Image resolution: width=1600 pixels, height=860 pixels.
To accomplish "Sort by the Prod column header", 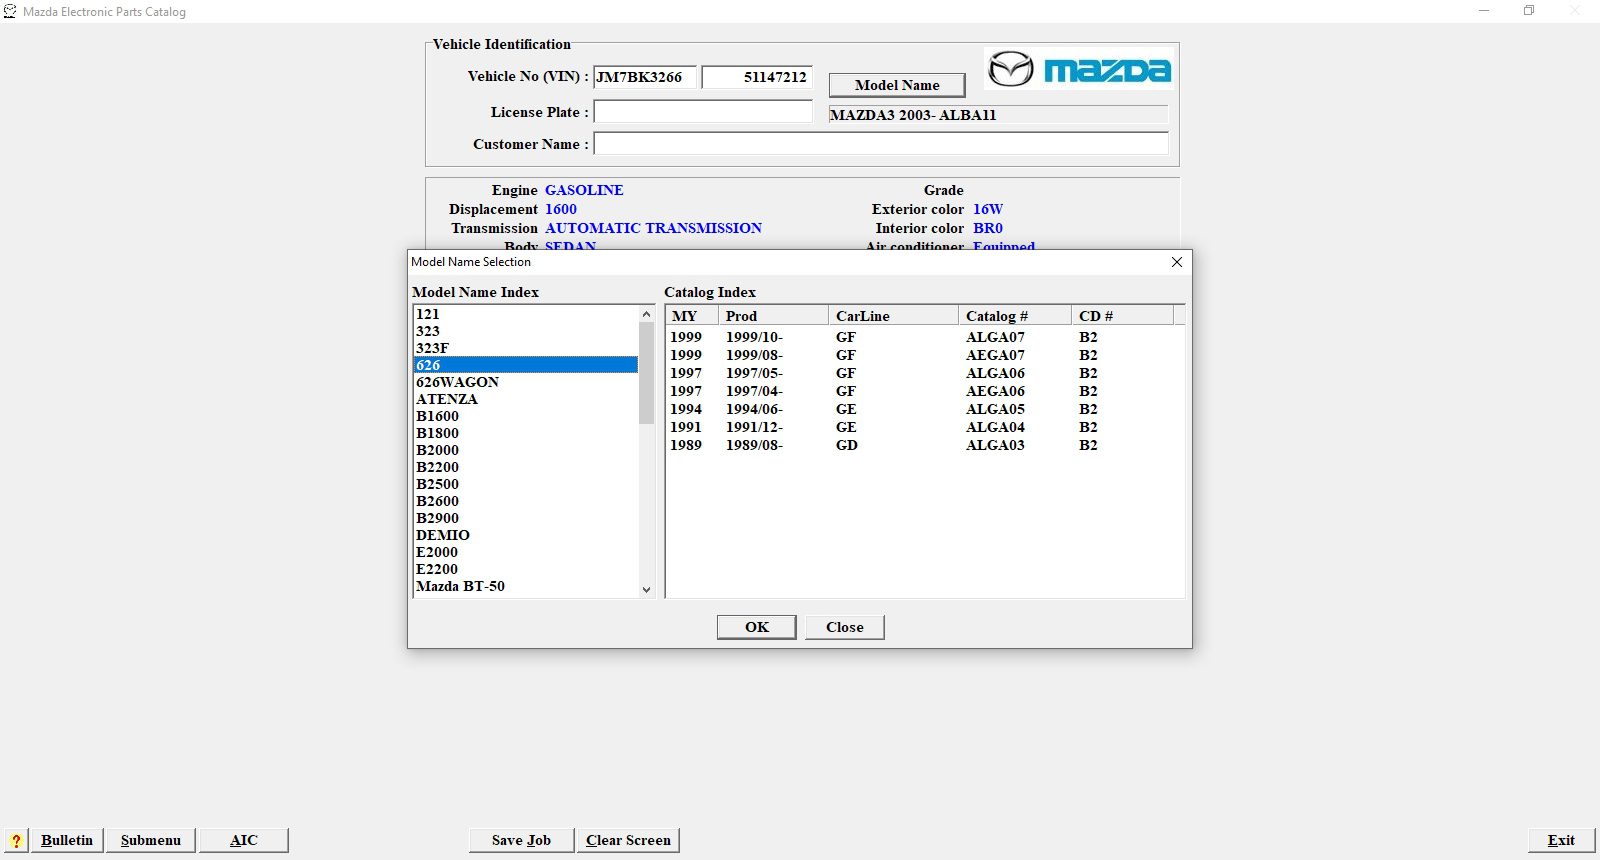I will click(x=773, y=316).
